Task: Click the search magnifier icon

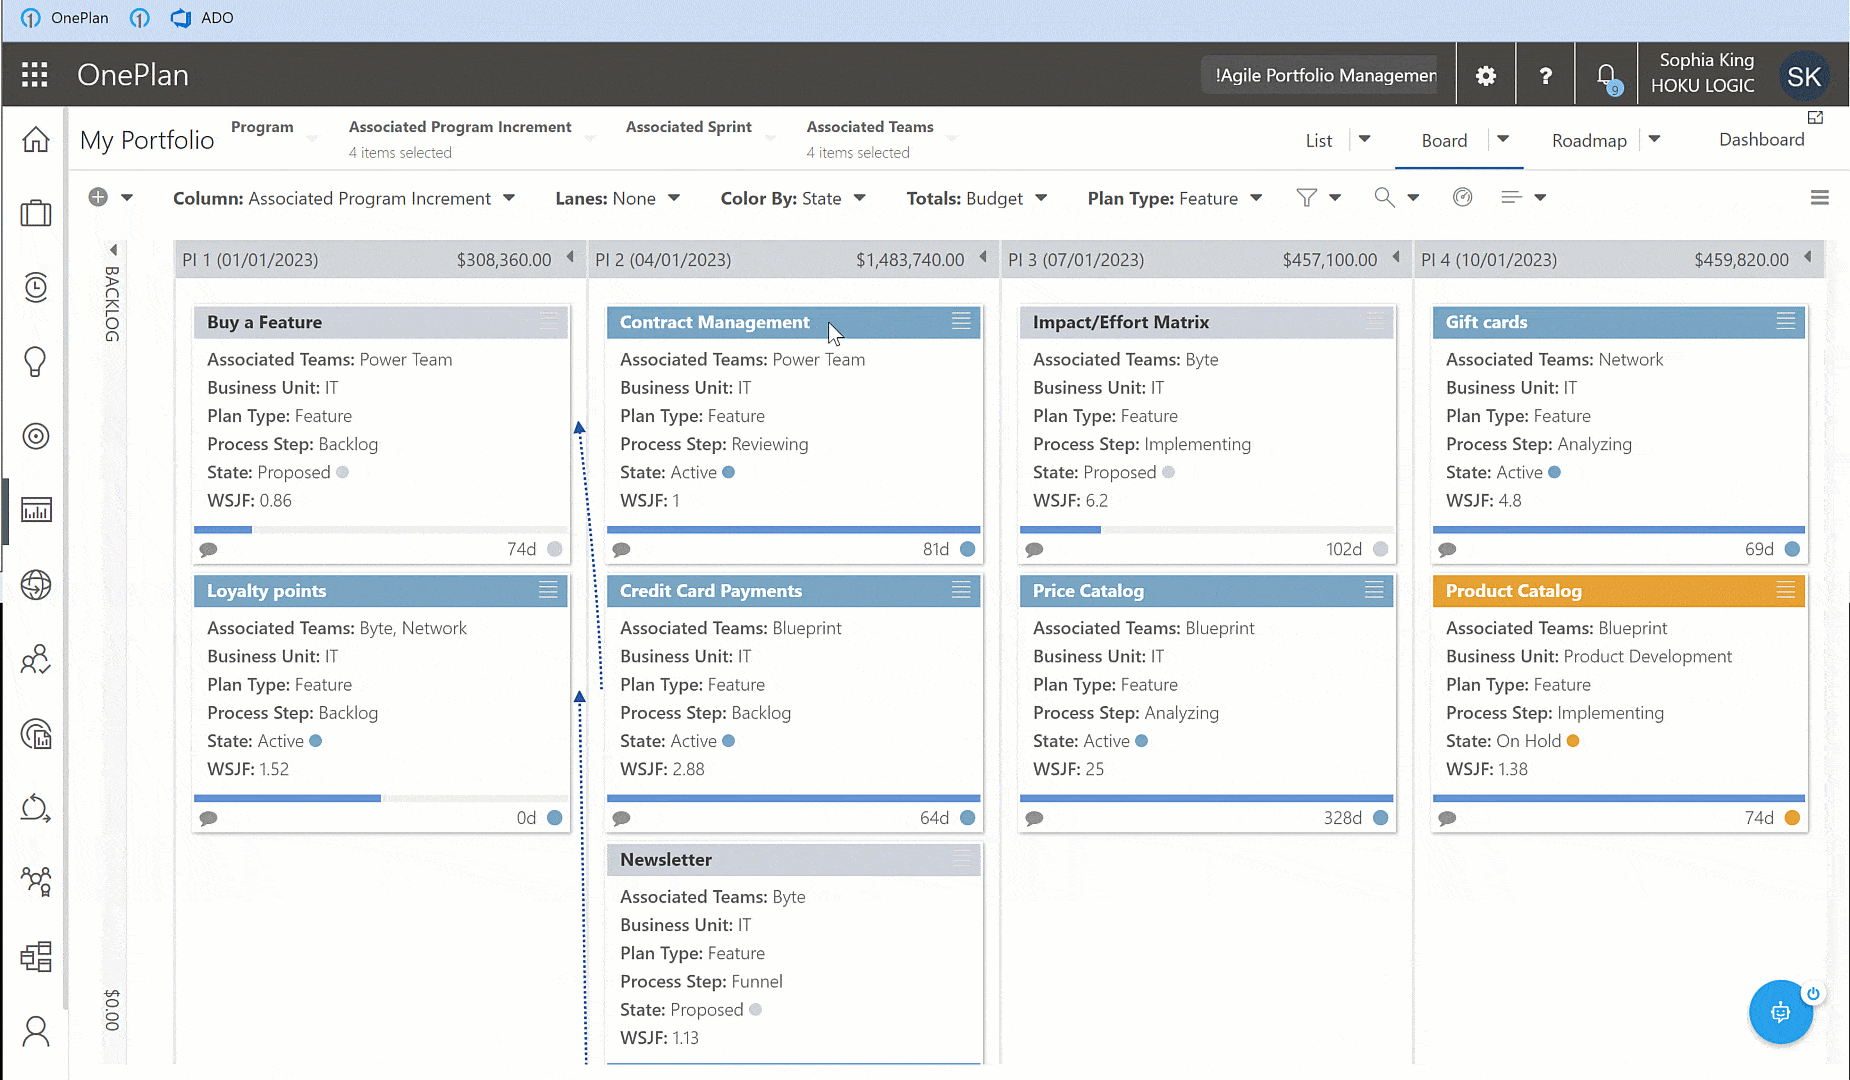Action: 1384,198
